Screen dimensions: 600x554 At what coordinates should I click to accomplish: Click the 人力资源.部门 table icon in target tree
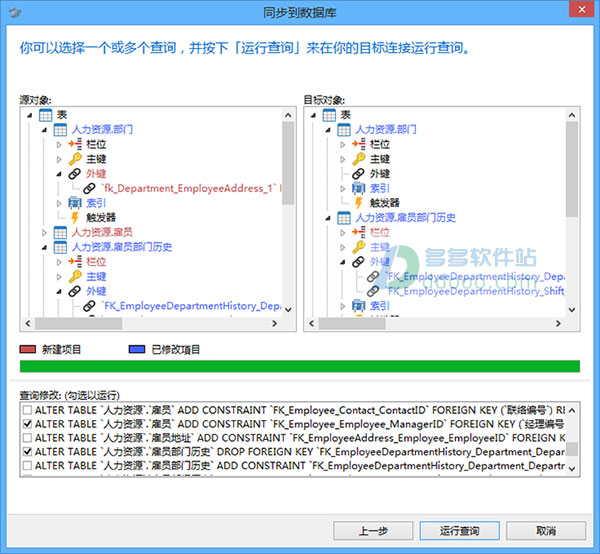click(x=344, y=130)
